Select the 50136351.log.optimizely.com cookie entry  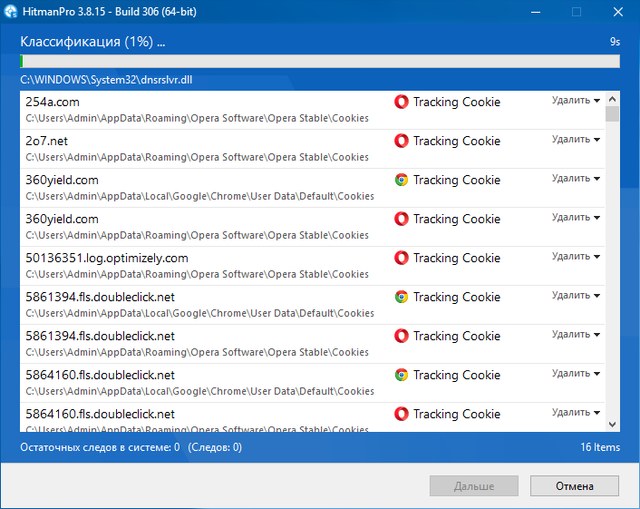click(x=200, y=265)
